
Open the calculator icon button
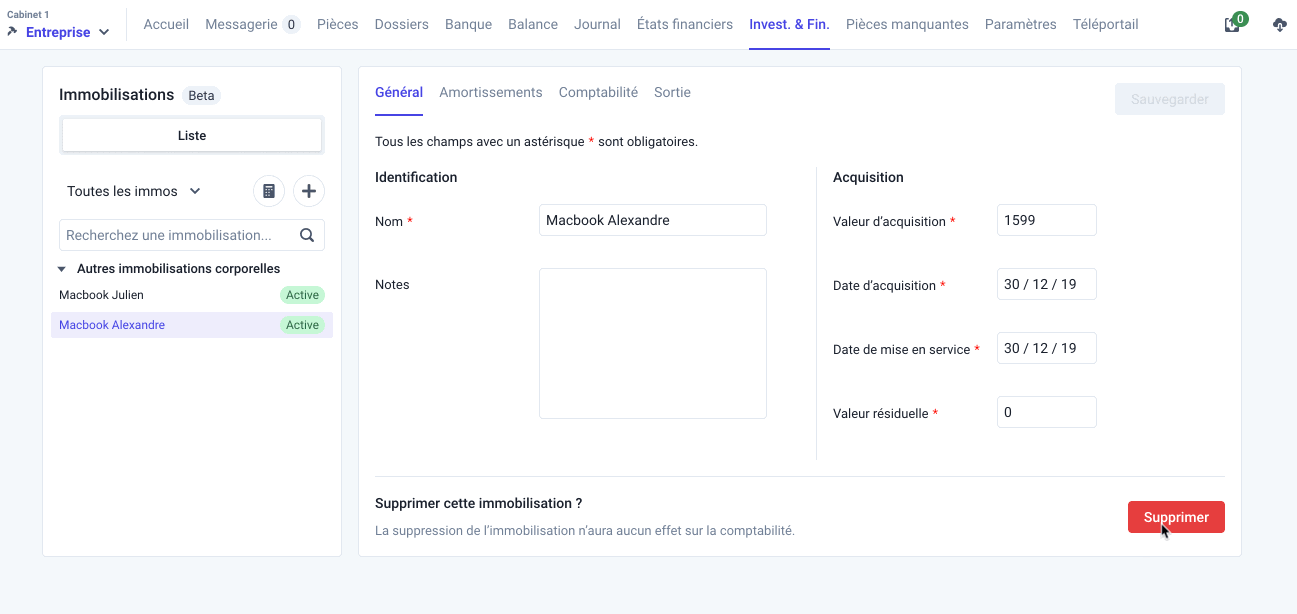pos(269,191)
